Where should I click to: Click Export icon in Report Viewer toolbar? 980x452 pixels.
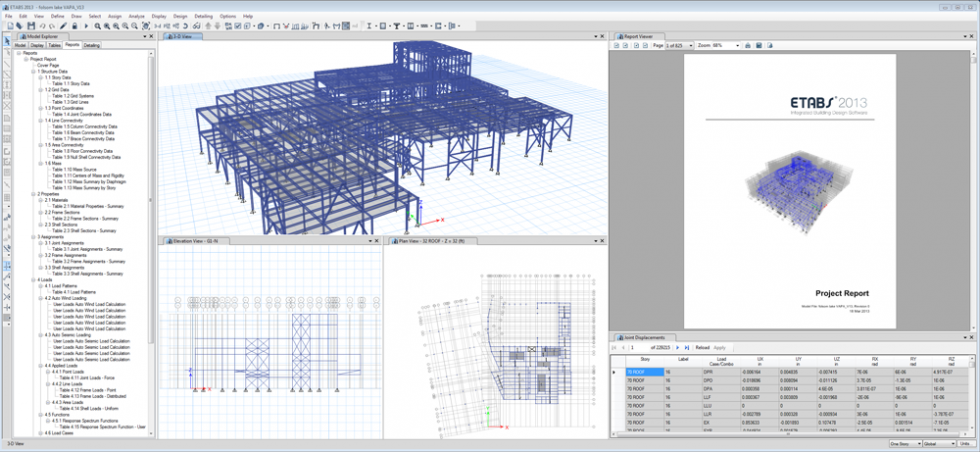tap(770, 46)
